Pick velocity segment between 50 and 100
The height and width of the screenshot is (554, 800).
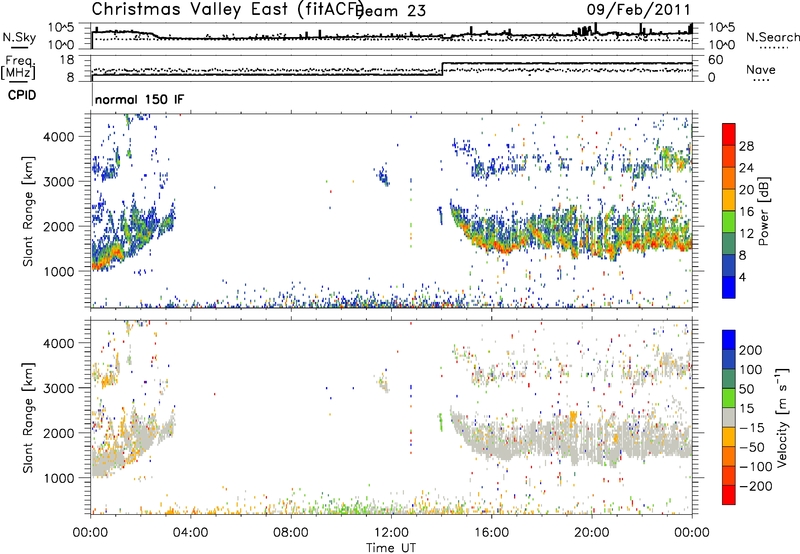(x=729, y=379)
